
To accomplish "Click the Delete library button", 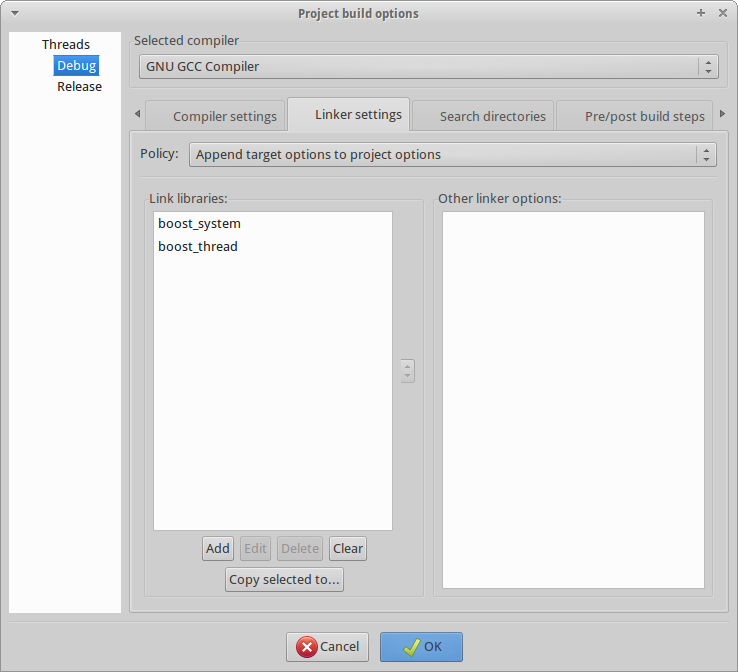I will click(x=300, y=549).
